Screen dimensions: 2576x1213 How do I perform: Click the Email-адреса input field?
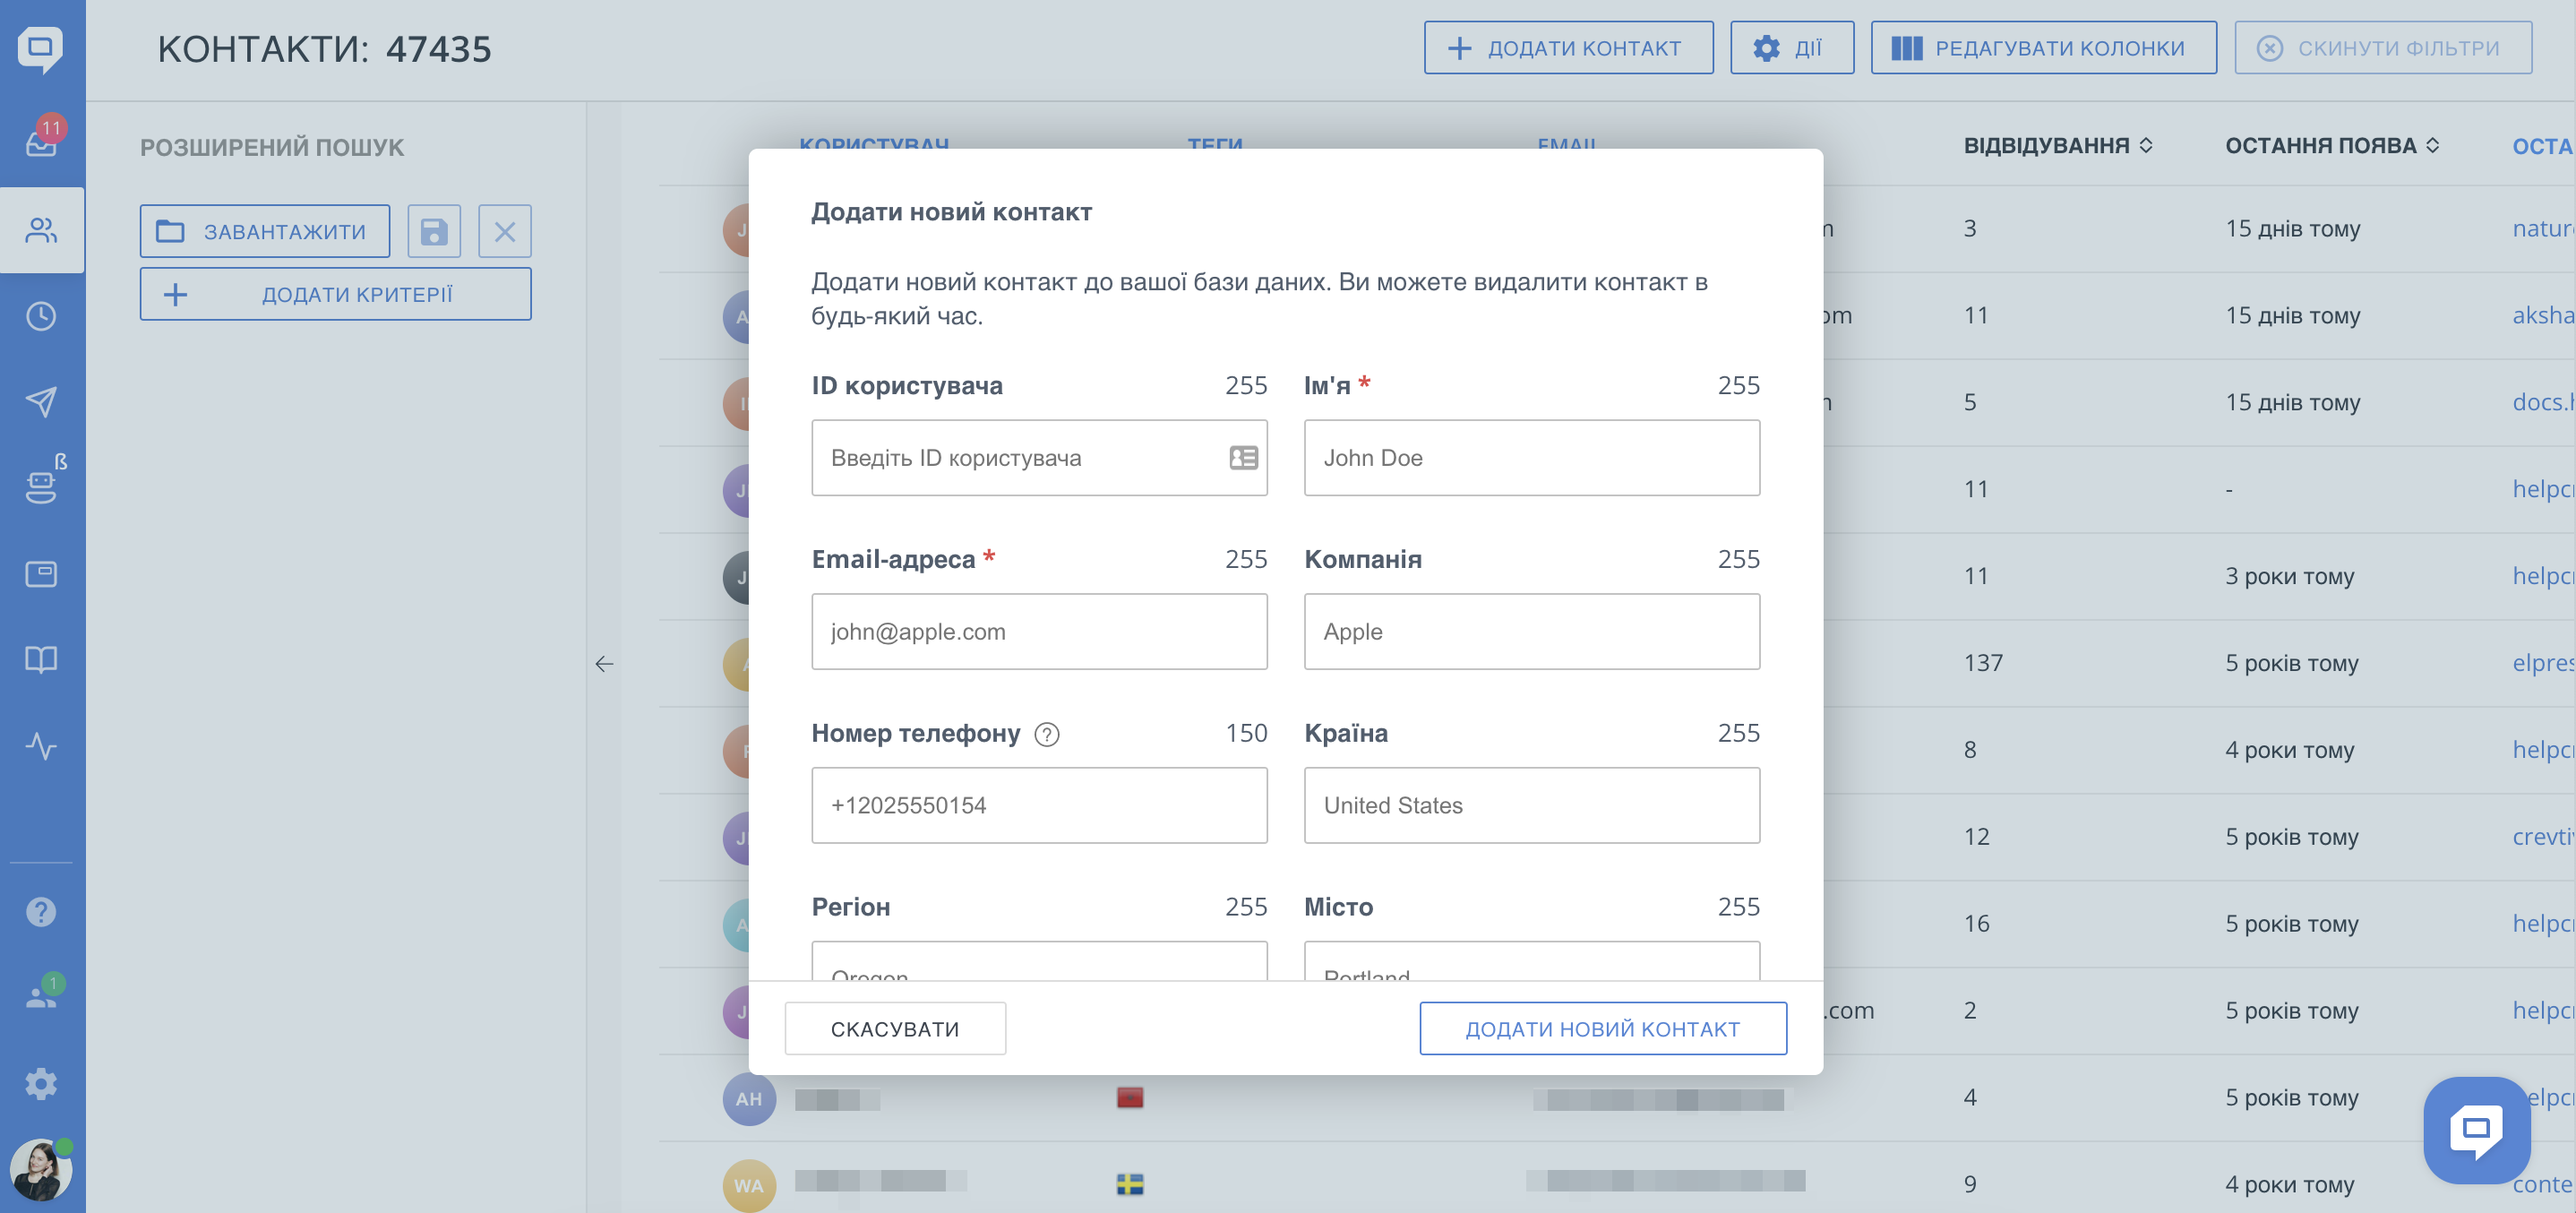1039,632
